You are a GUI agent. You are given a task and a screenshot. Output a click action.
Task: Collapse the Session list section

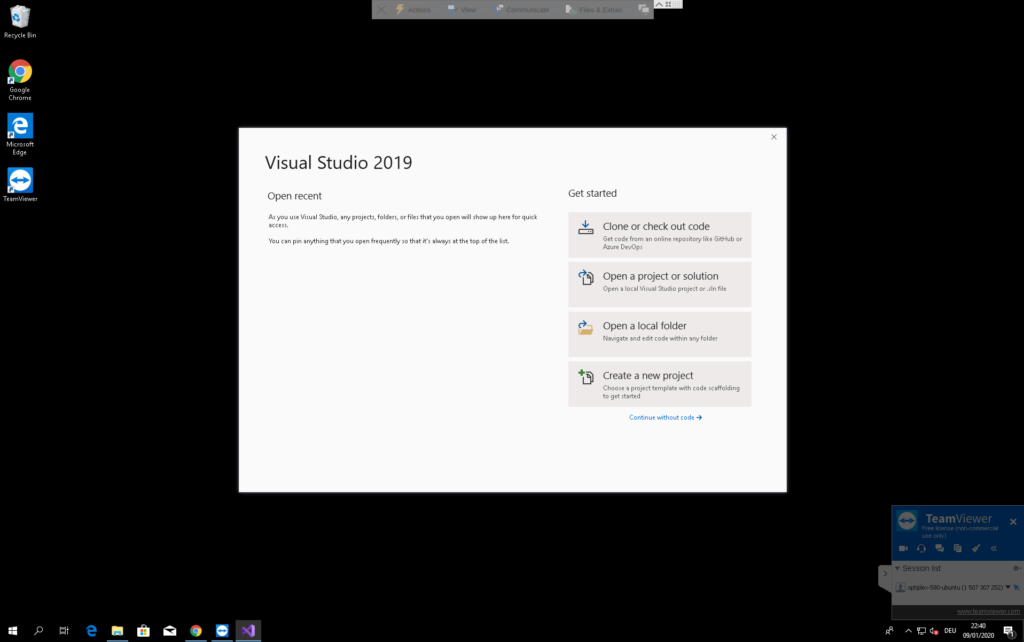click(898, 568)
